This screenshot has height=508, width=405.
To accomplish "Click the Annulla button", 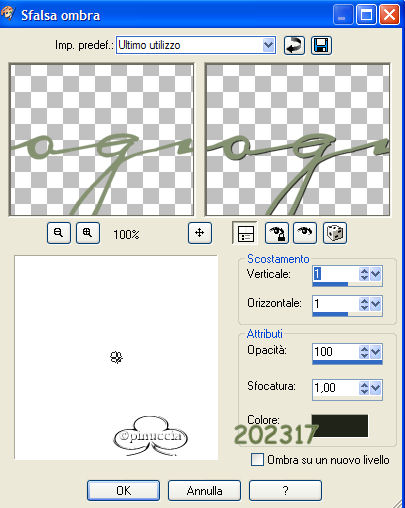I will [204, 490].
